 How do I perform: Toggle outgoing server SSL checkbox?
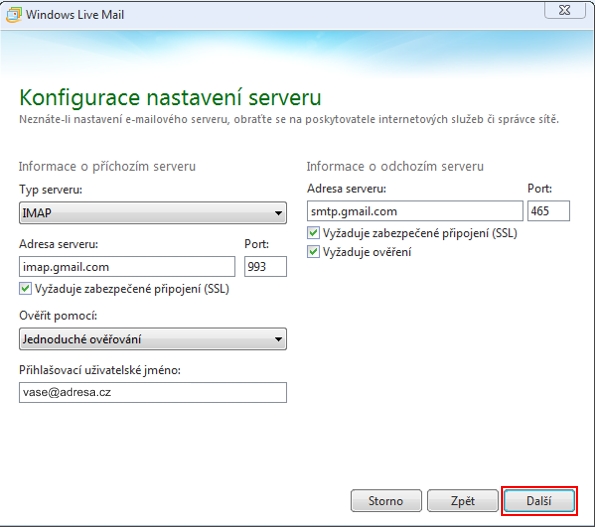[313, 233]
